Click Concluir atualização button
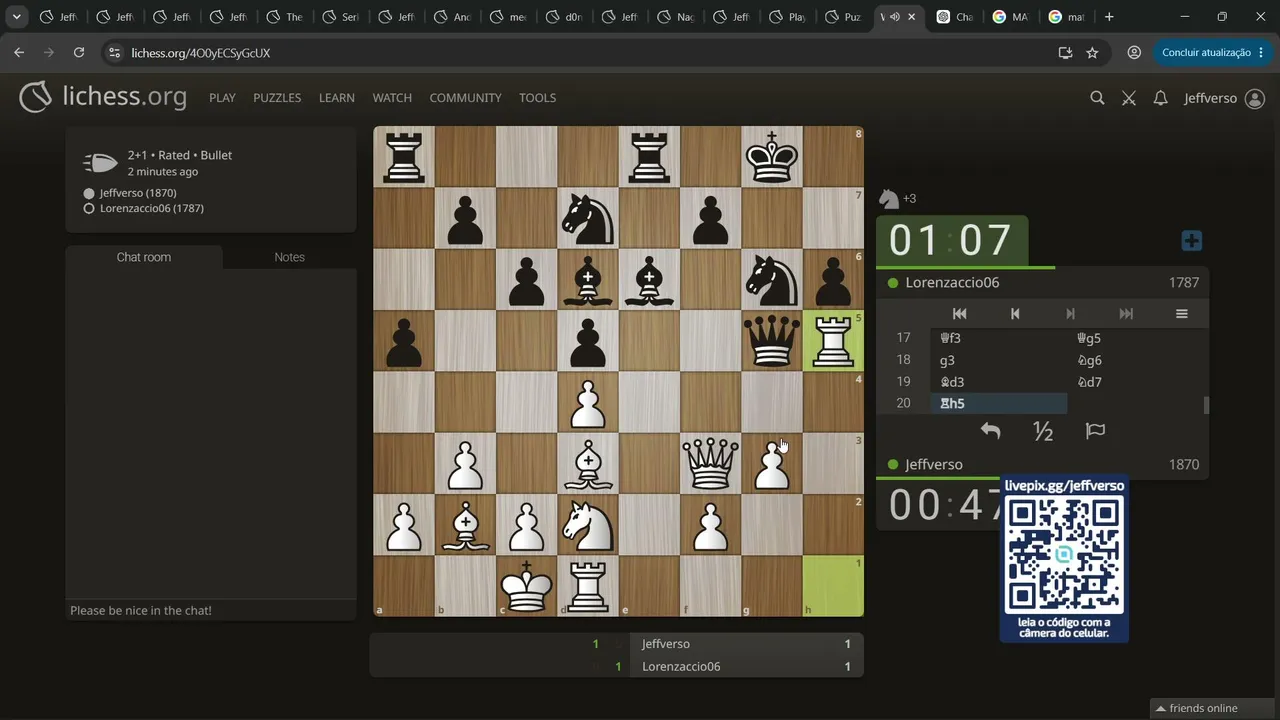 point(1212,52)
